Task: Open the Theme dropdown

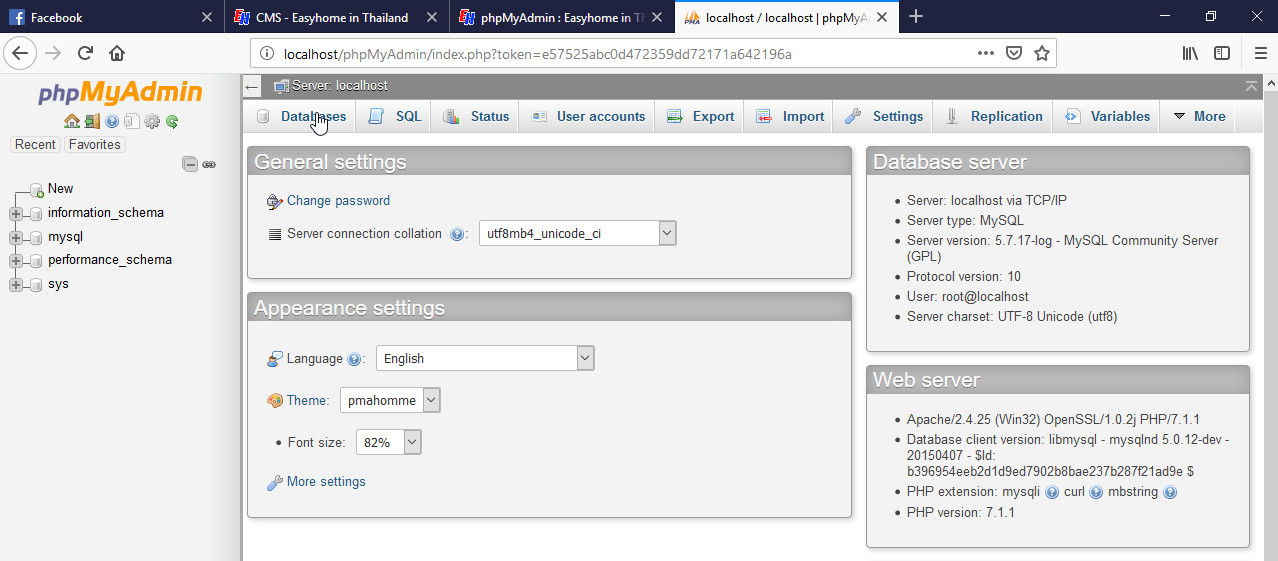Action: 390,400
